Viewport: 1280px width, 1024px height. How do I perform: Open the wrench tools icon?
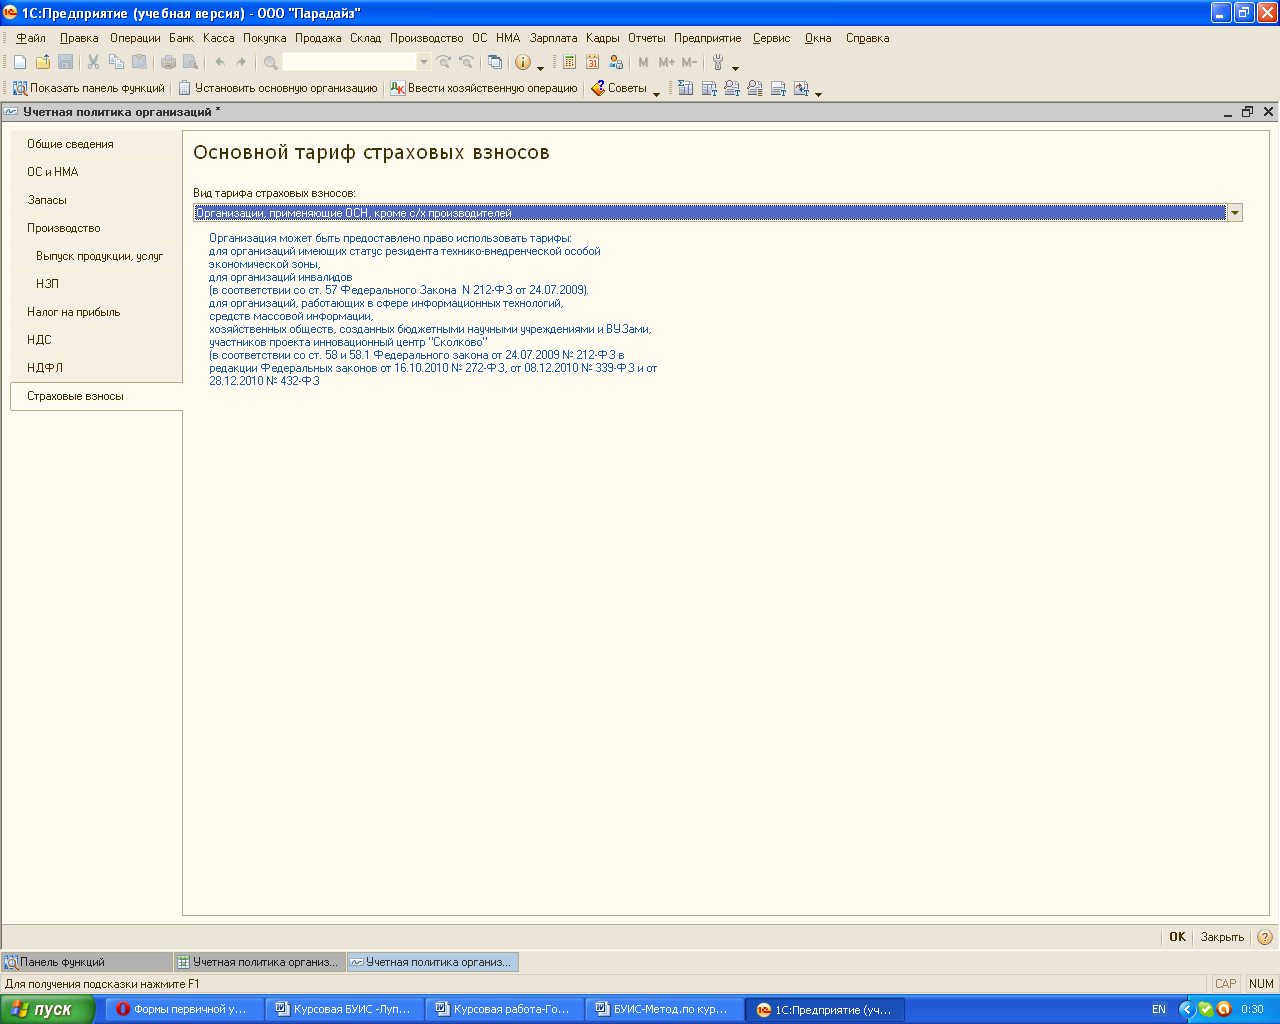point(718,62)
